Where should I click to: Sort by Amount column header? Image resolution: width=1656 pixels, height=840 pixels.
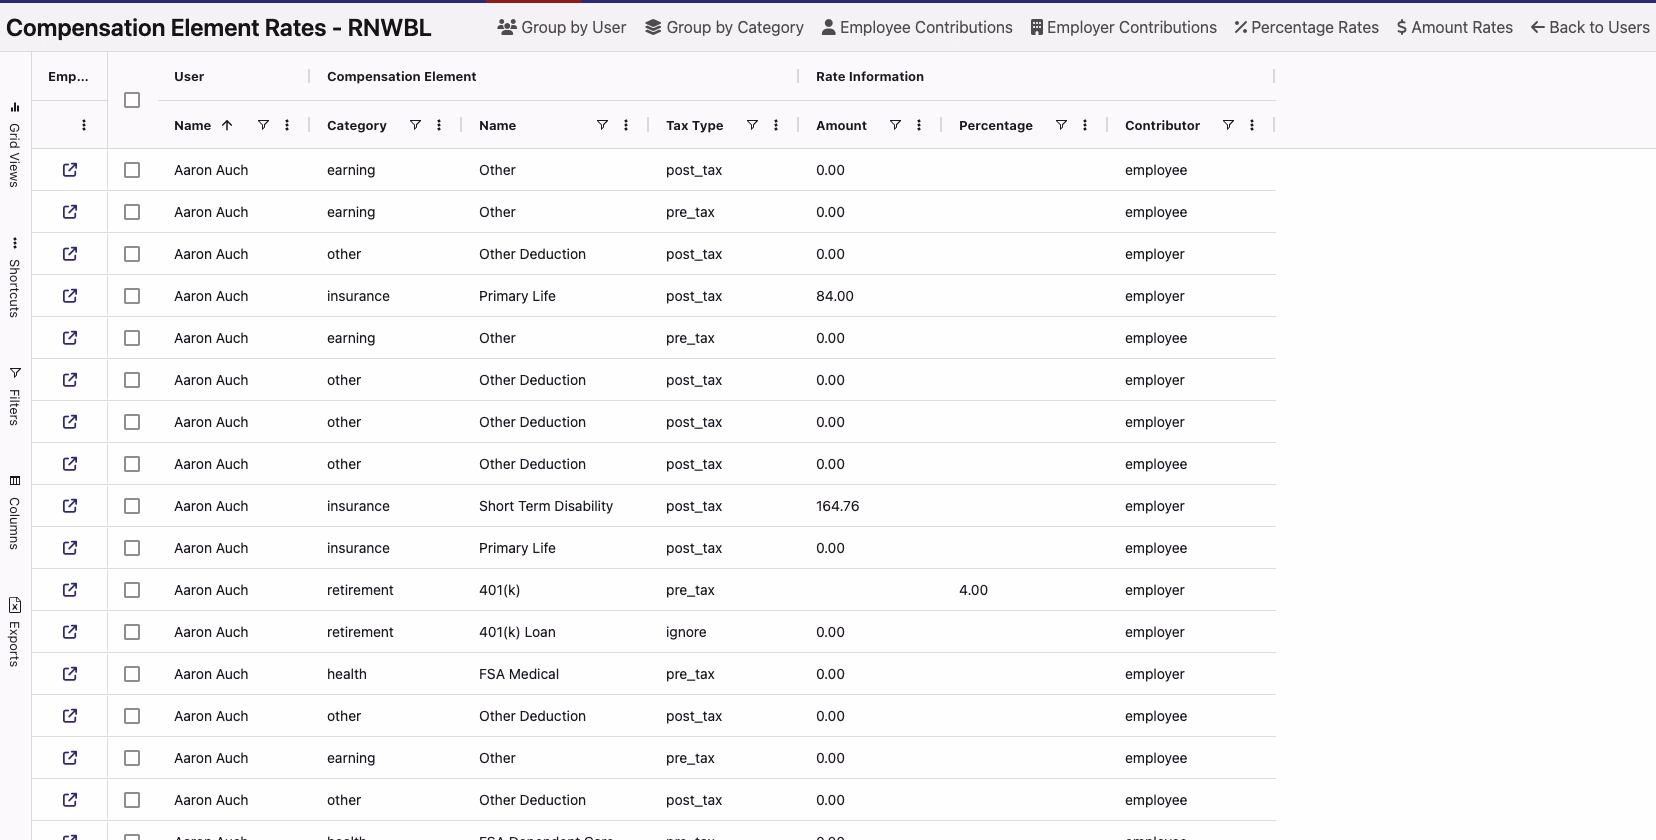[x=841, y=125]
